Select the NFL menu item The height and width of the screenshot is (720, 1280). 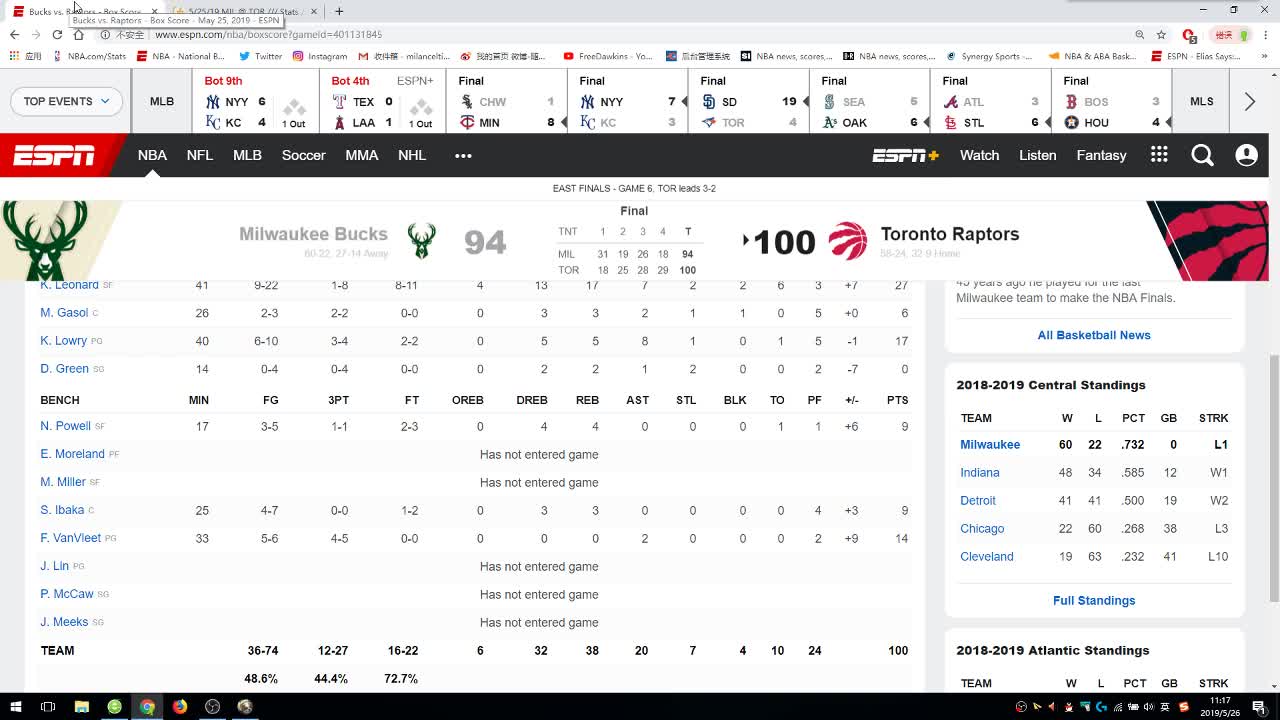pyautogui.click(x=200, y=155)
